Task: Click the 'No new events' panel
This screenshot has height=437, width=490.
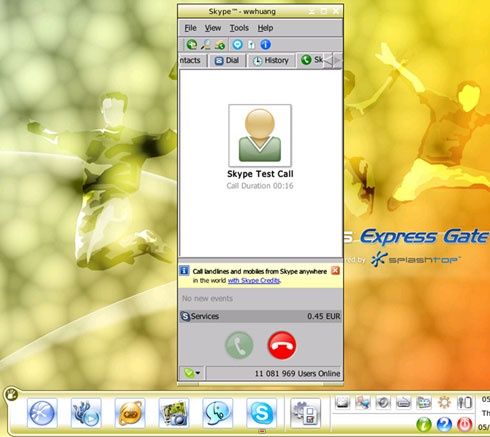Action: [260, 299]
